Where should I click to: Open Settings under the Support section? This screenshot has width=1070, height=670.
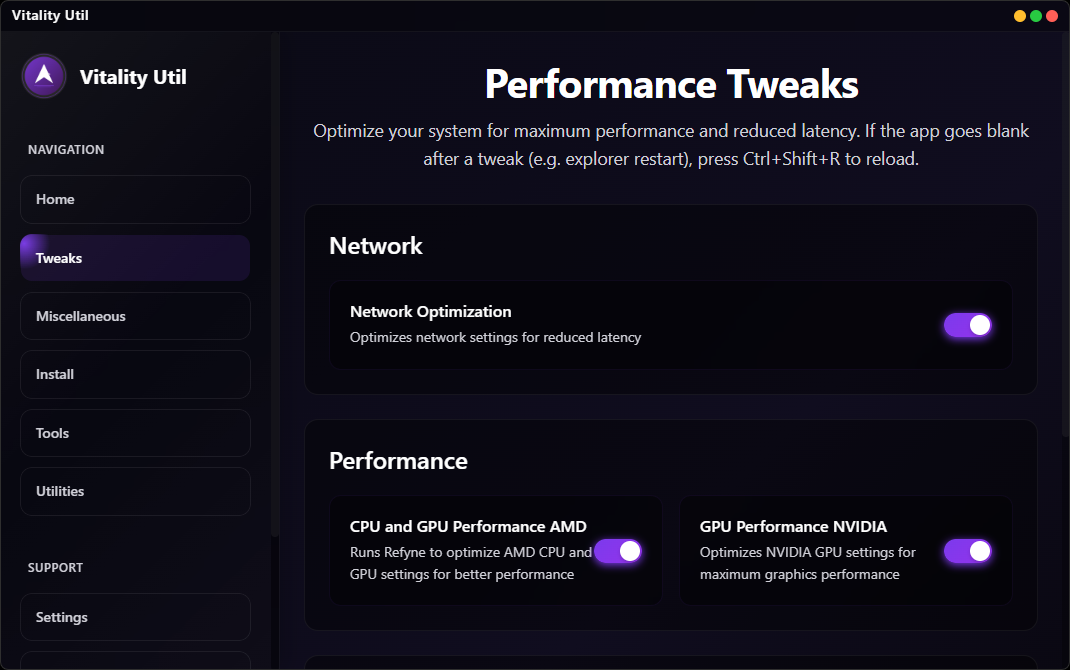[x=135, y=617]
